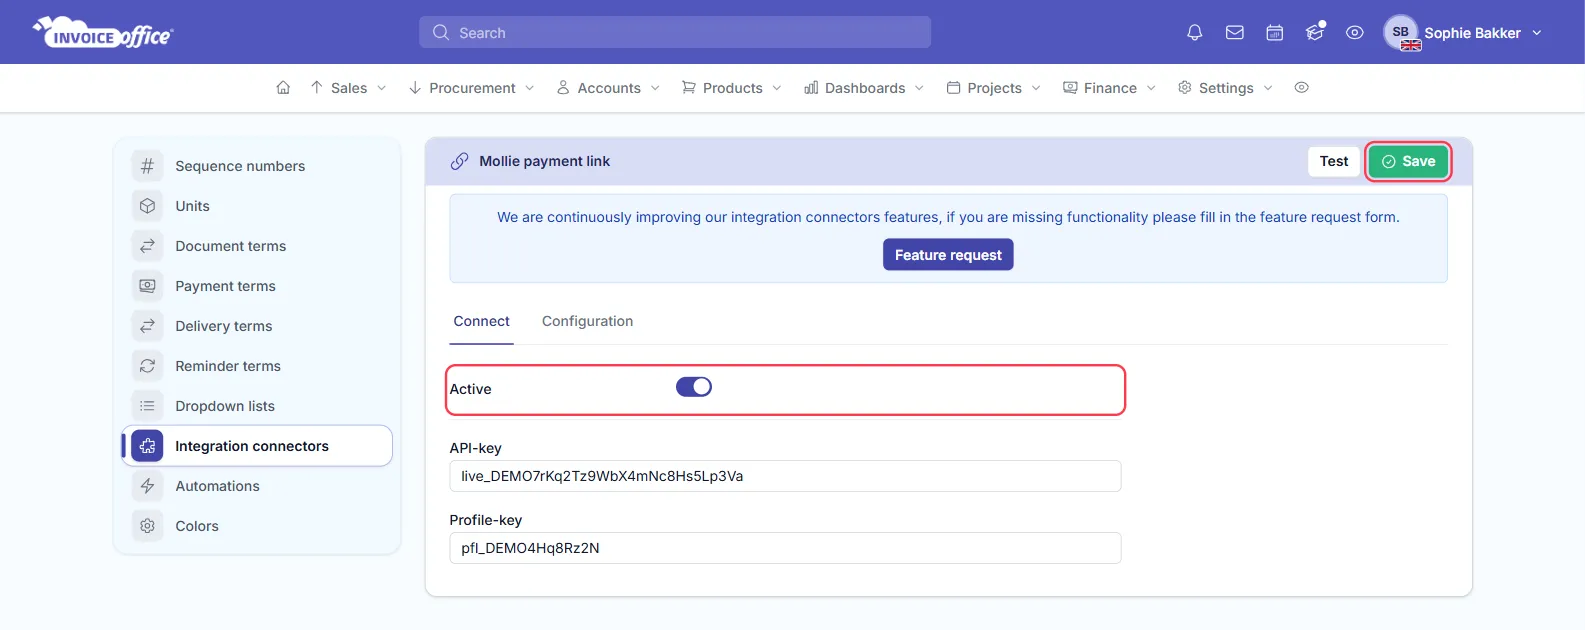Open the Settings dropdown menu

tap(1225, 88)
